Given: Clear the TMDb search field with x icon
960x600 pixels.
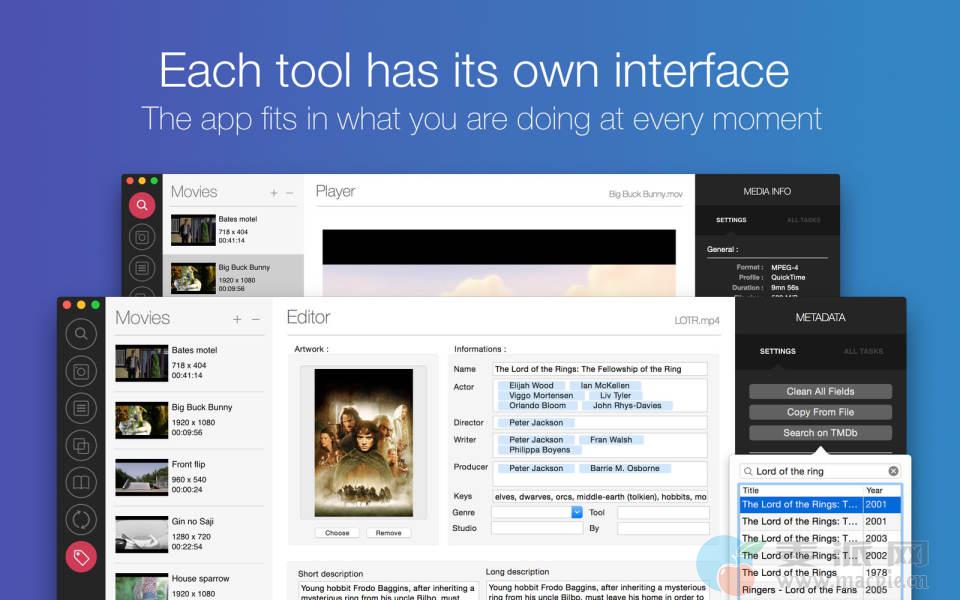Looking at the screenshot, I should [x=893, y=471].
